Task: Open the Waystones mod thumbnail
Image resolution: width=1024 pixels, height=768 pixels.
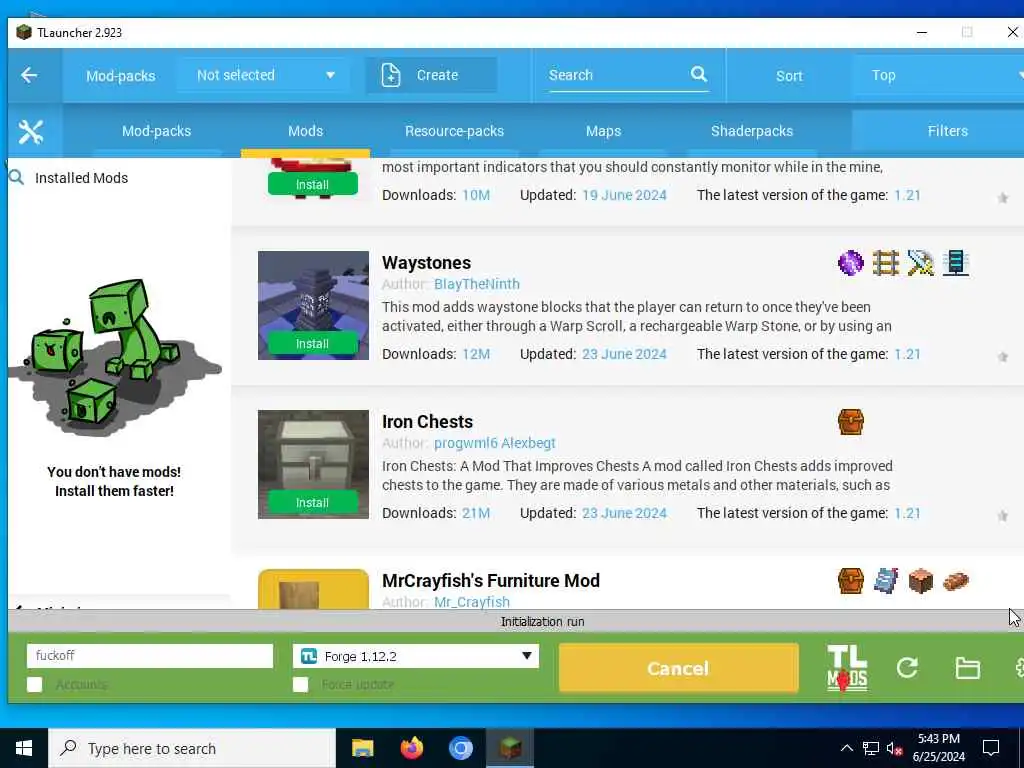Action: pyautogui.click(x=313, y=305)
